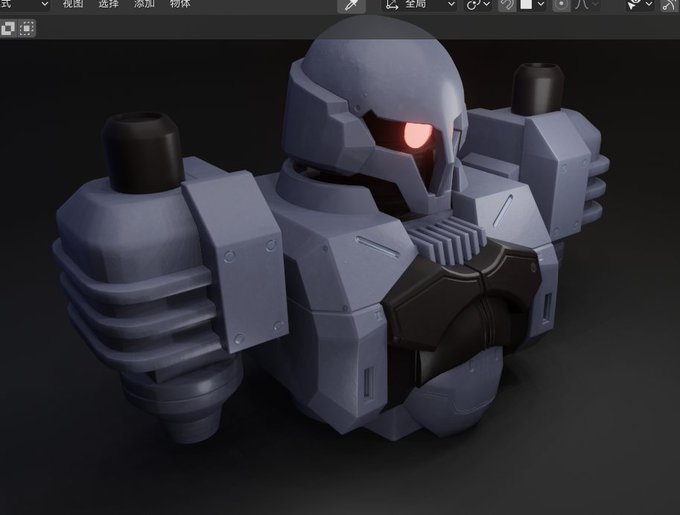Open the 物体 (Object) menu
This screenshot has width=680, height=515.
[180, 4]
